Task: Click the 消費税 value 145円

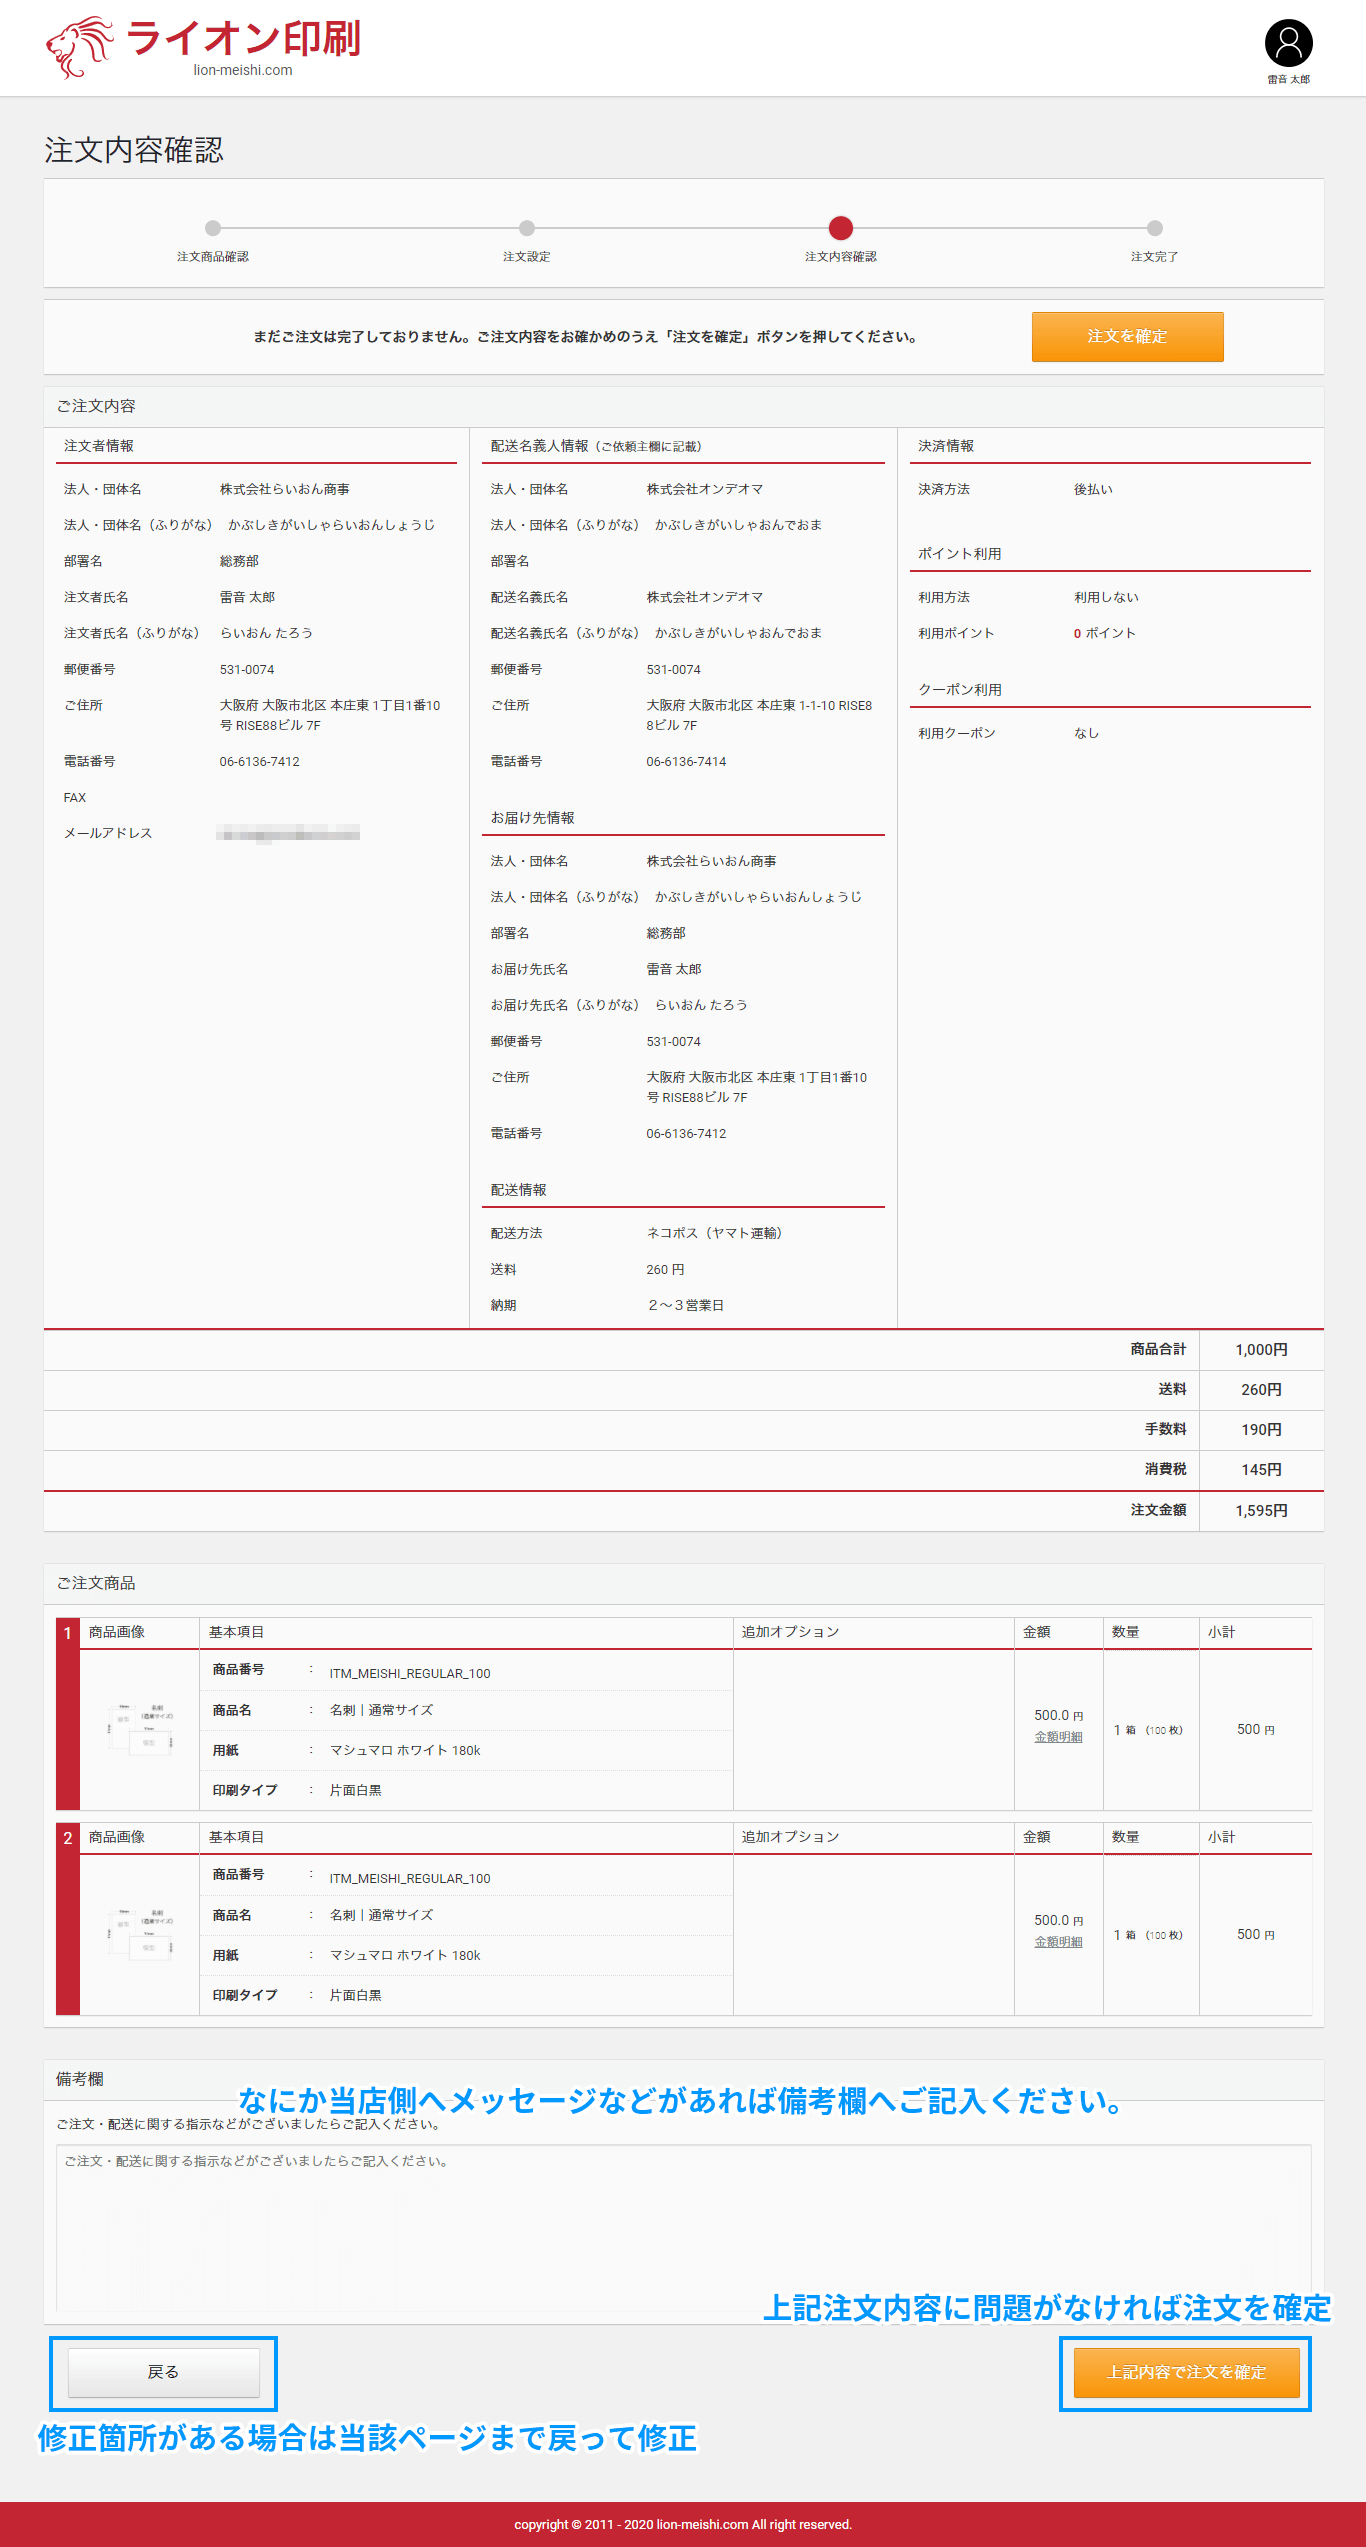Action: pyautogui.click(x=1261, y=1470)
